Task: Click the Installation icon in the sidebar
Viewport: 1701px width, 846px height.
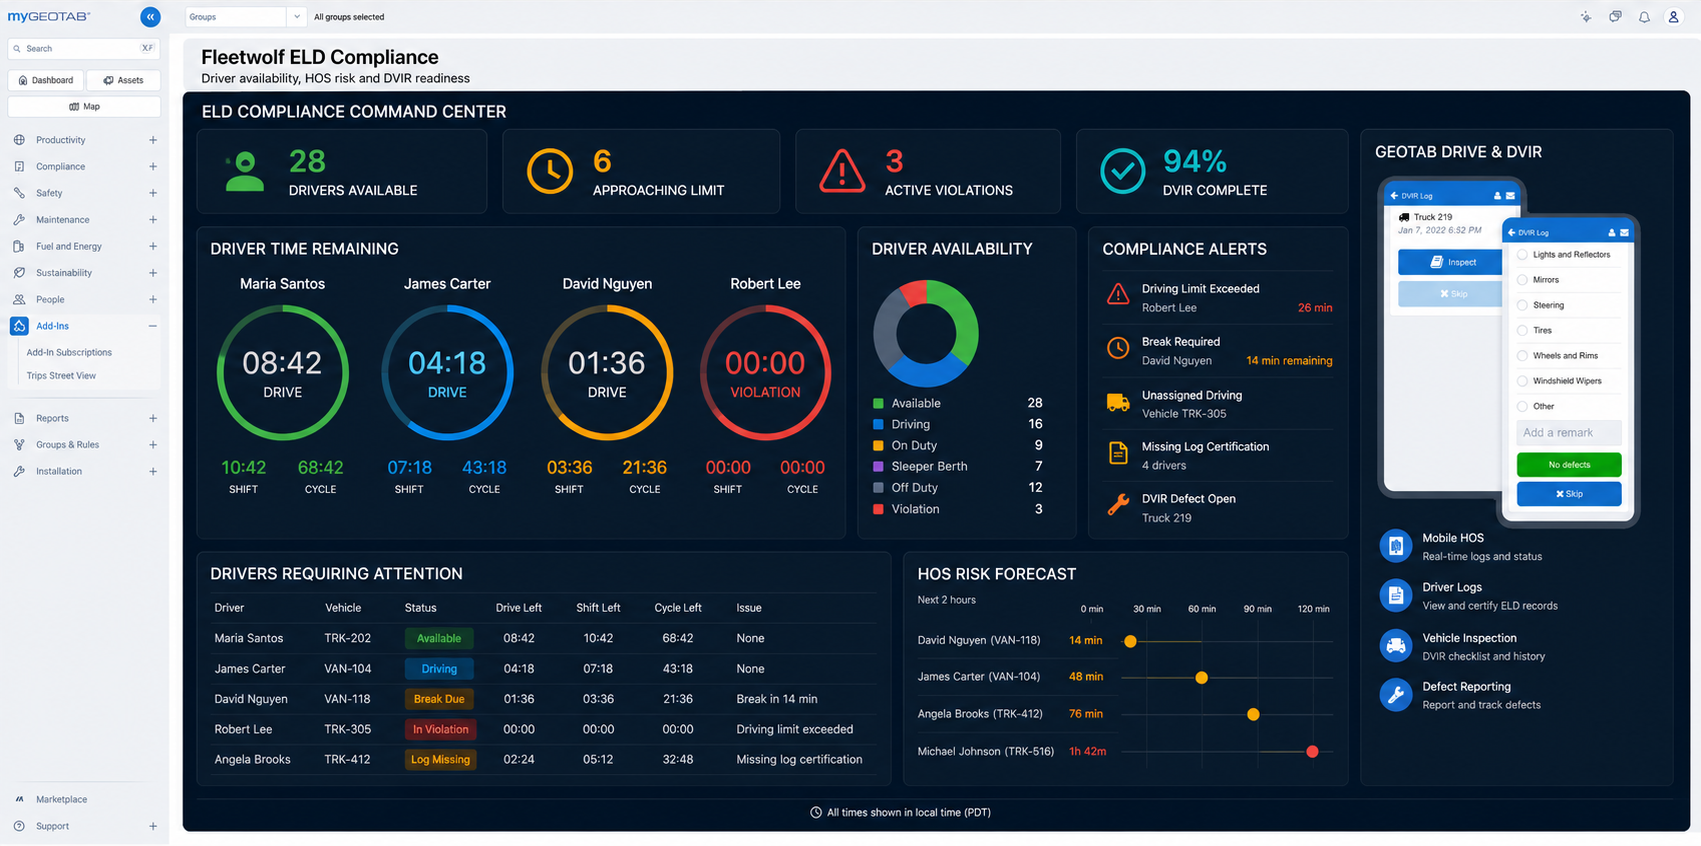Action: [19, 471]
